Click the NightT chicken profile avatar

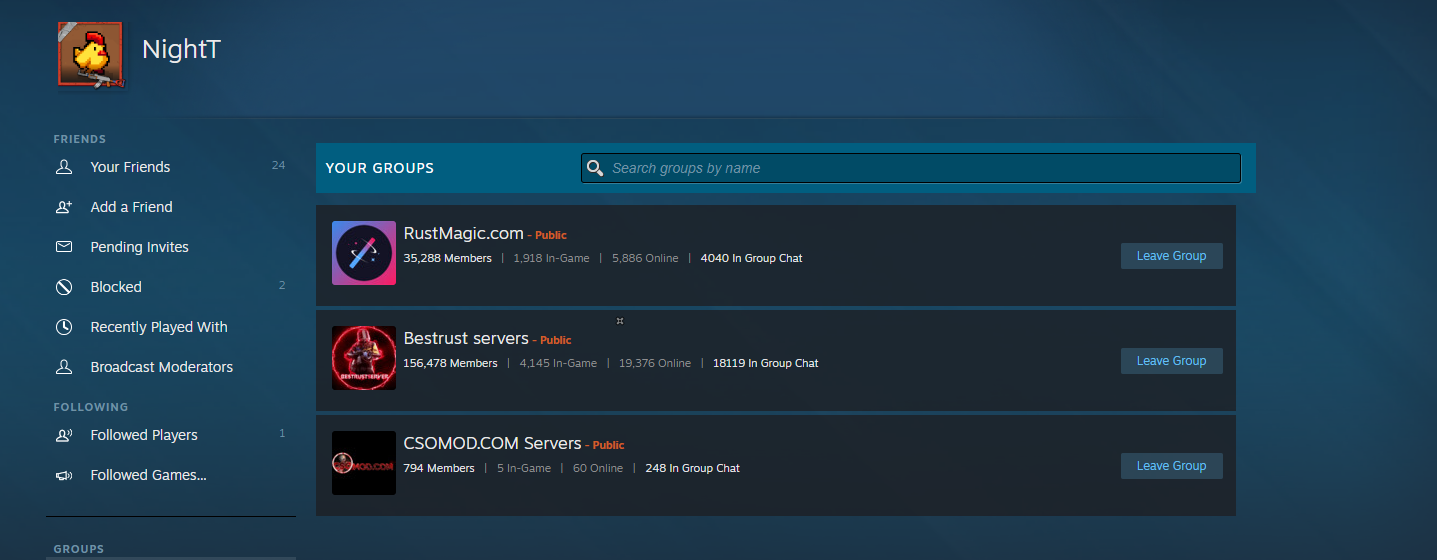[89, 54]
